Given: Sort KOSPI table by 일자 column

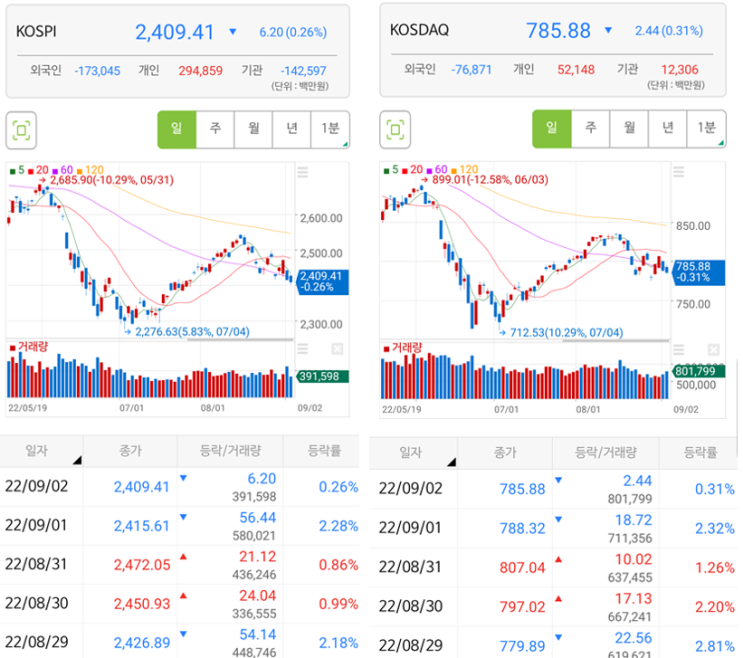Looking at the screenshot, I should (42, 451).
